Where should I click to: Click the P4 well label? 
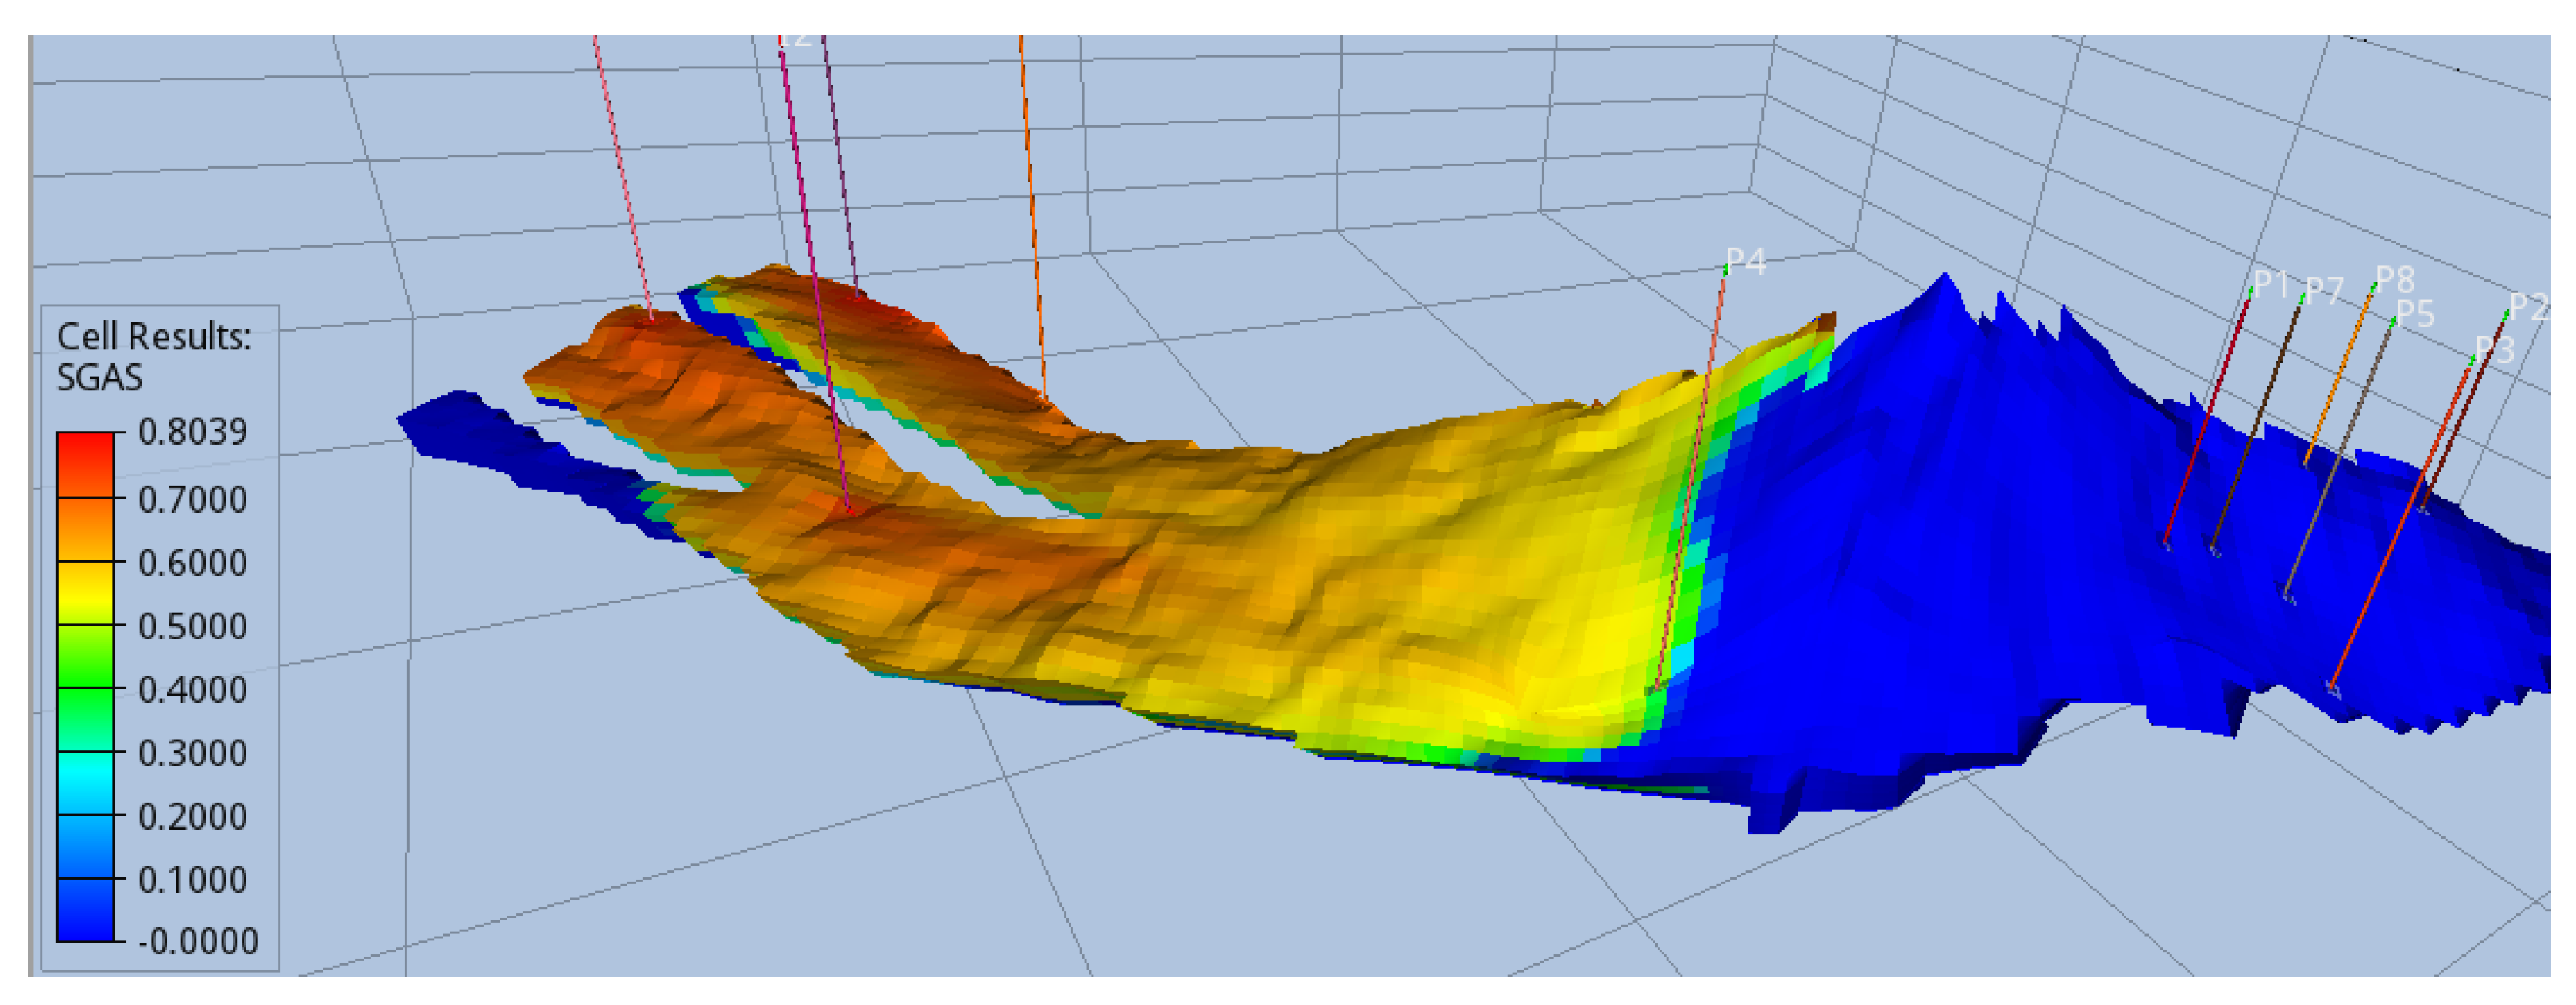click(x=1746, y=262)
